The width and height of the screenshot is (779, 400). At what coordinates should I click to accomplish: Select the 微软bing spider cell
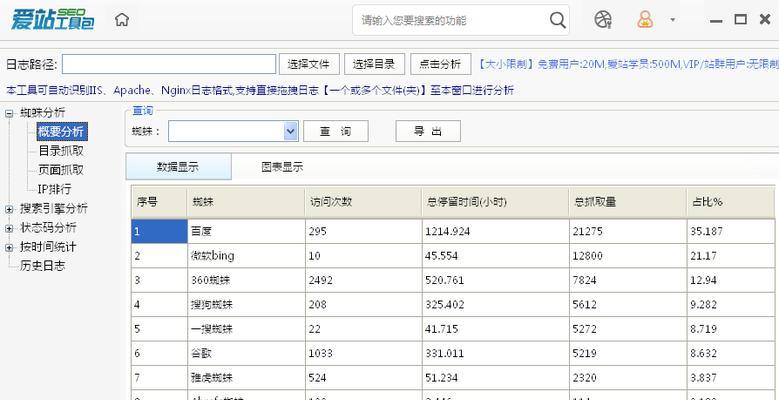[x=246, y=256]
